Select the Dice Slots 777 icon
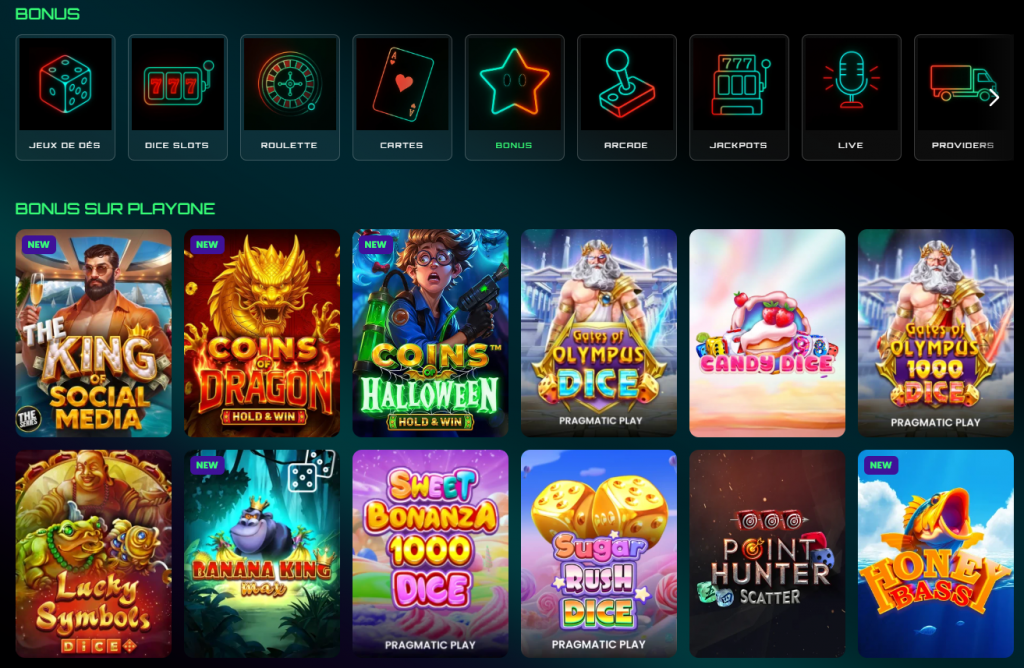Viewport: 1024px width, 668px height. [178, 97]
